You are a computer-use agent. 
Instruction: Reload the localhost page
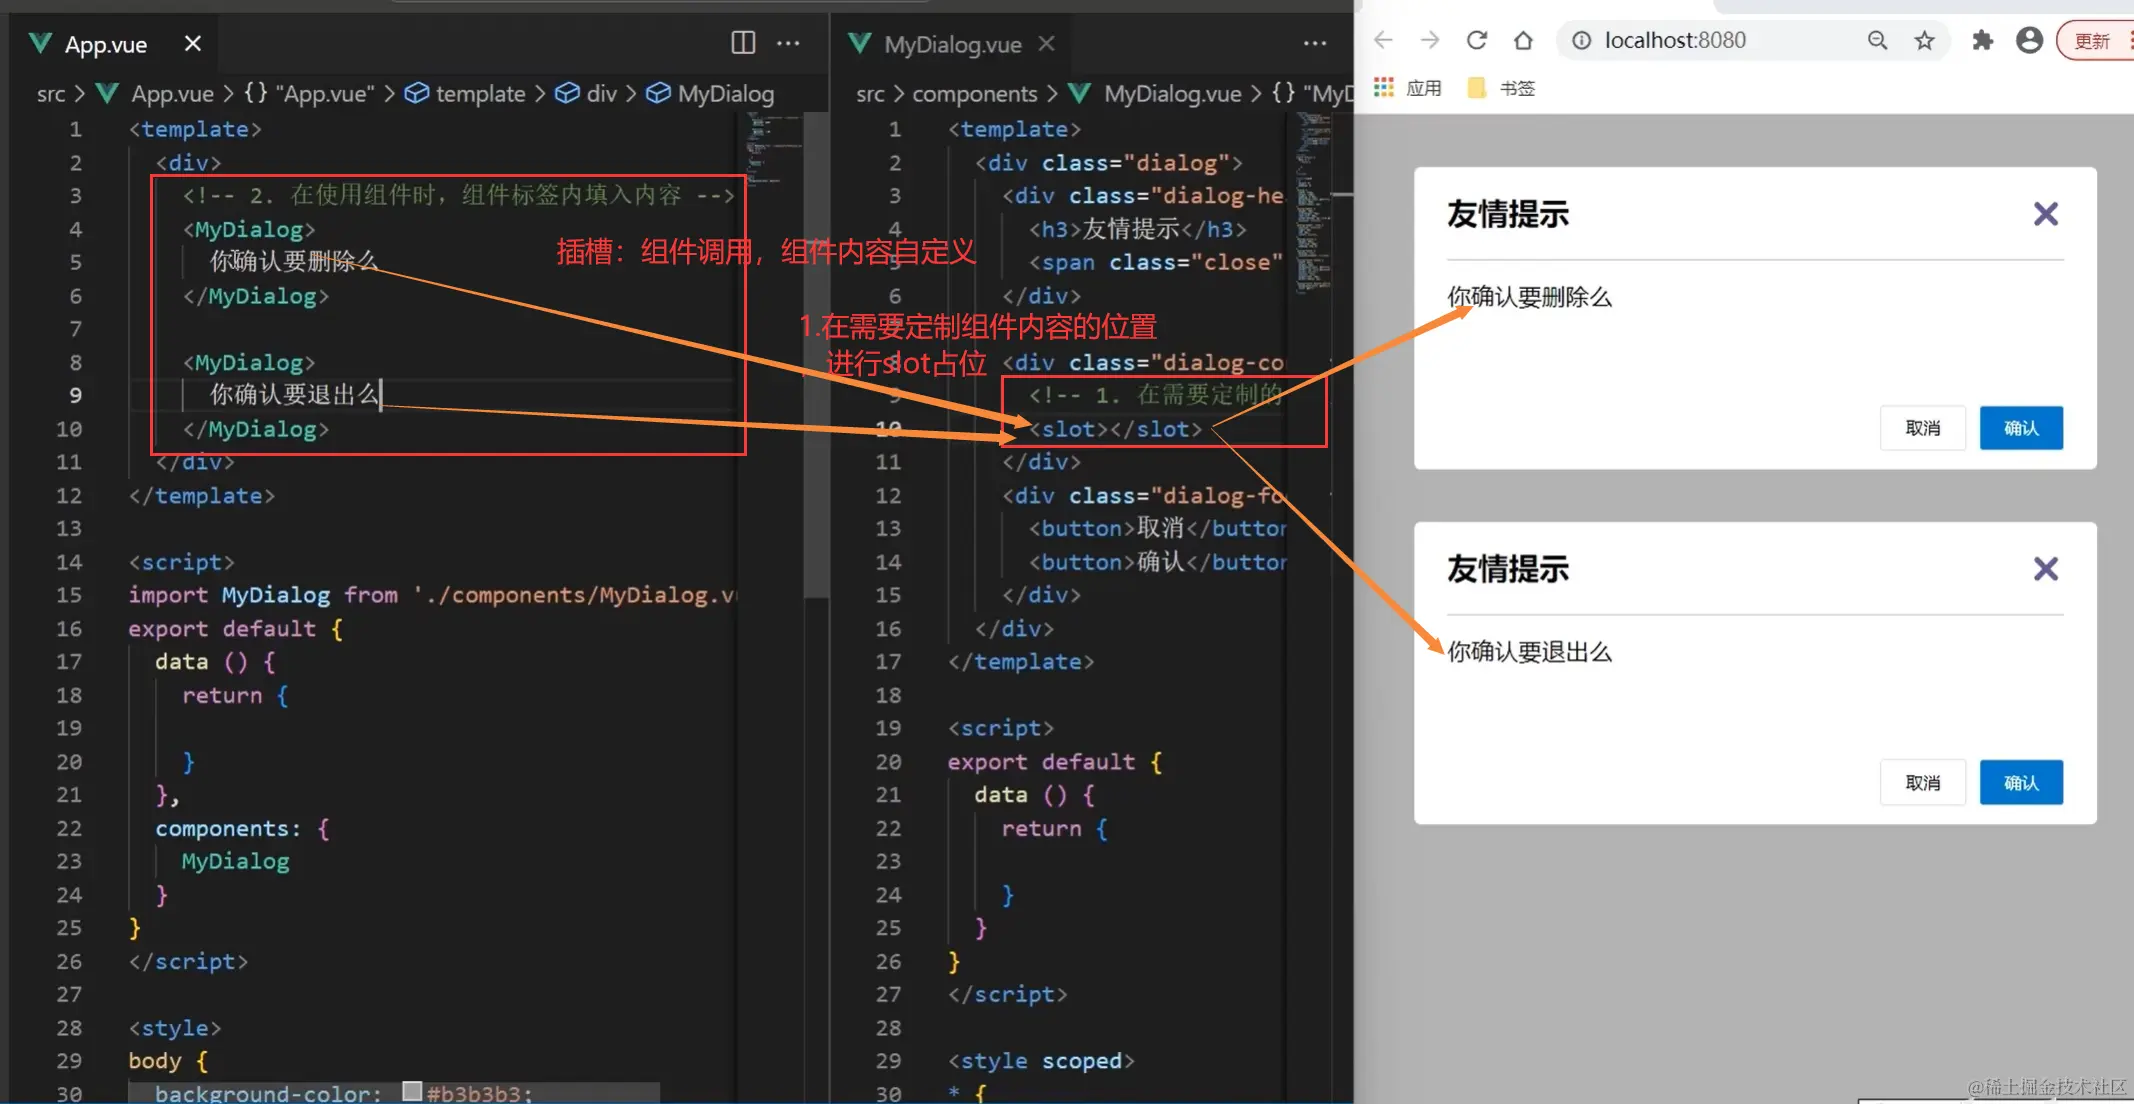pos(1476,40)
